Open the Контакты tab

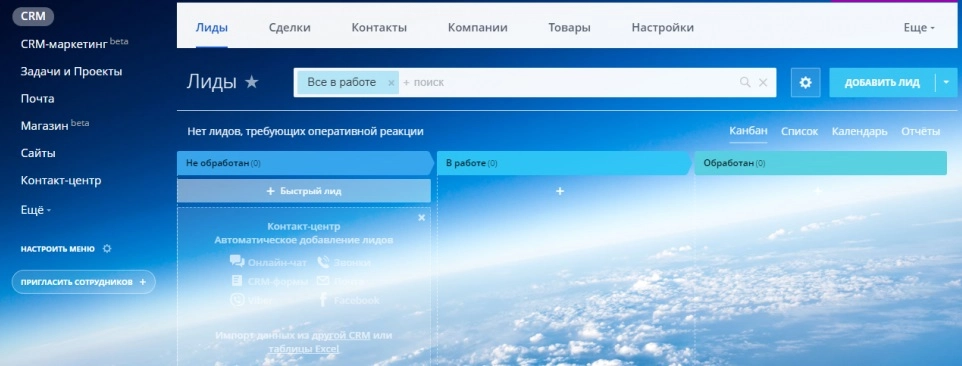click(379, 28)
